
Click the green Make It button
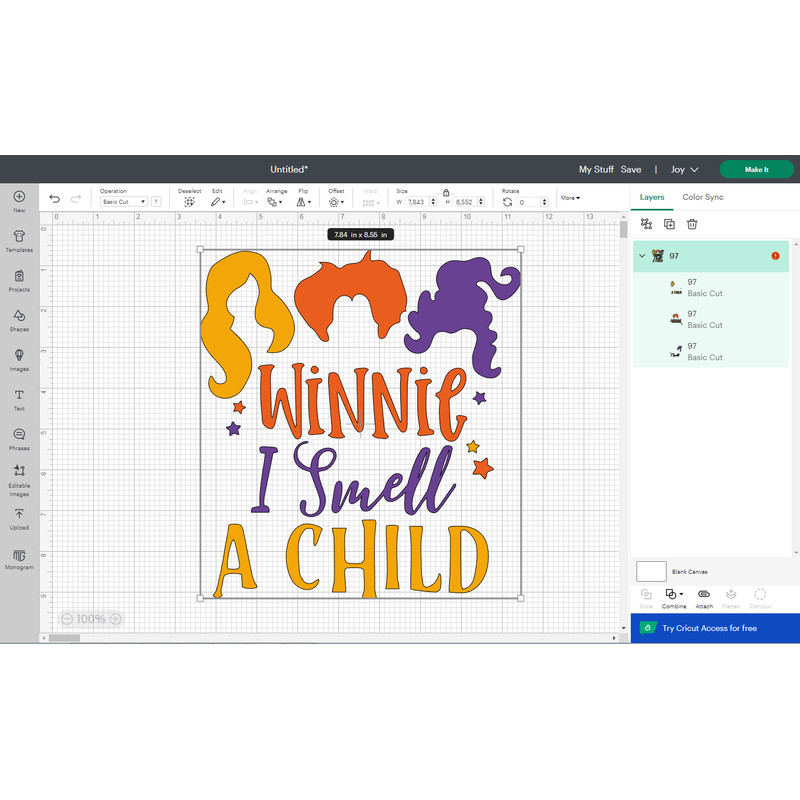click(756, 169)
